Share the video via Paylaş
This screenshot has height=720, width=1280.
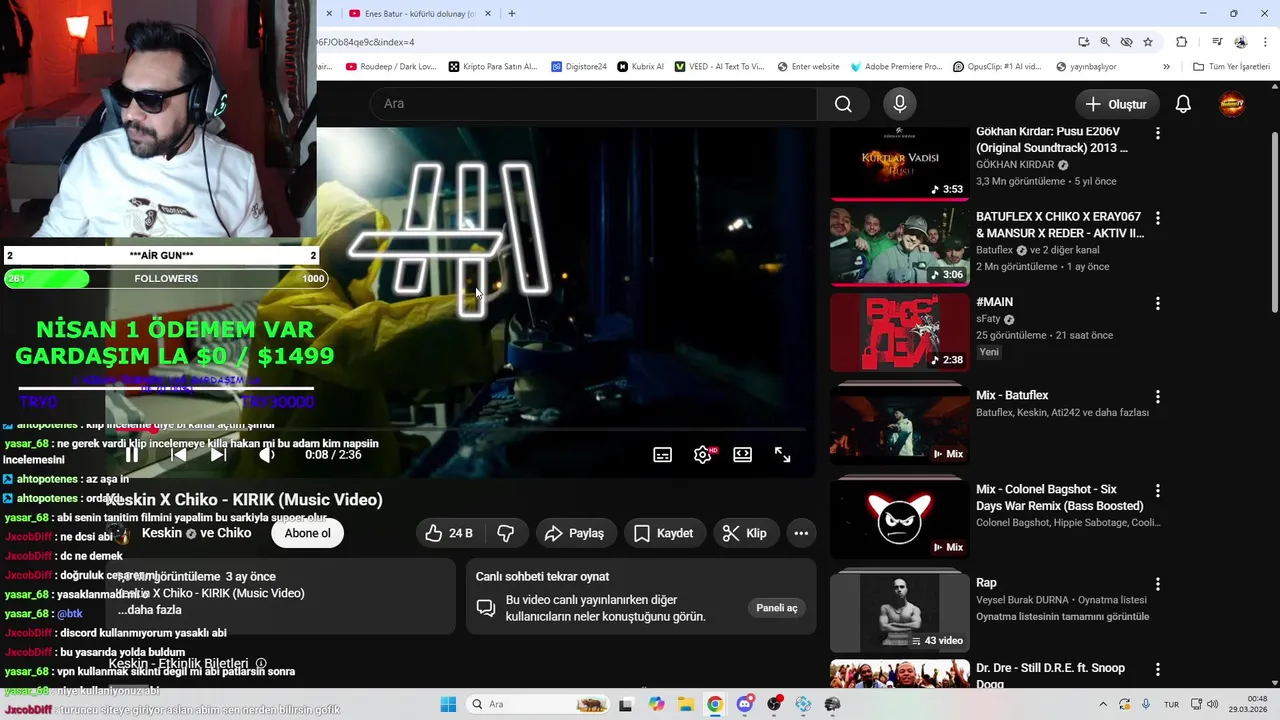[574, 533]
